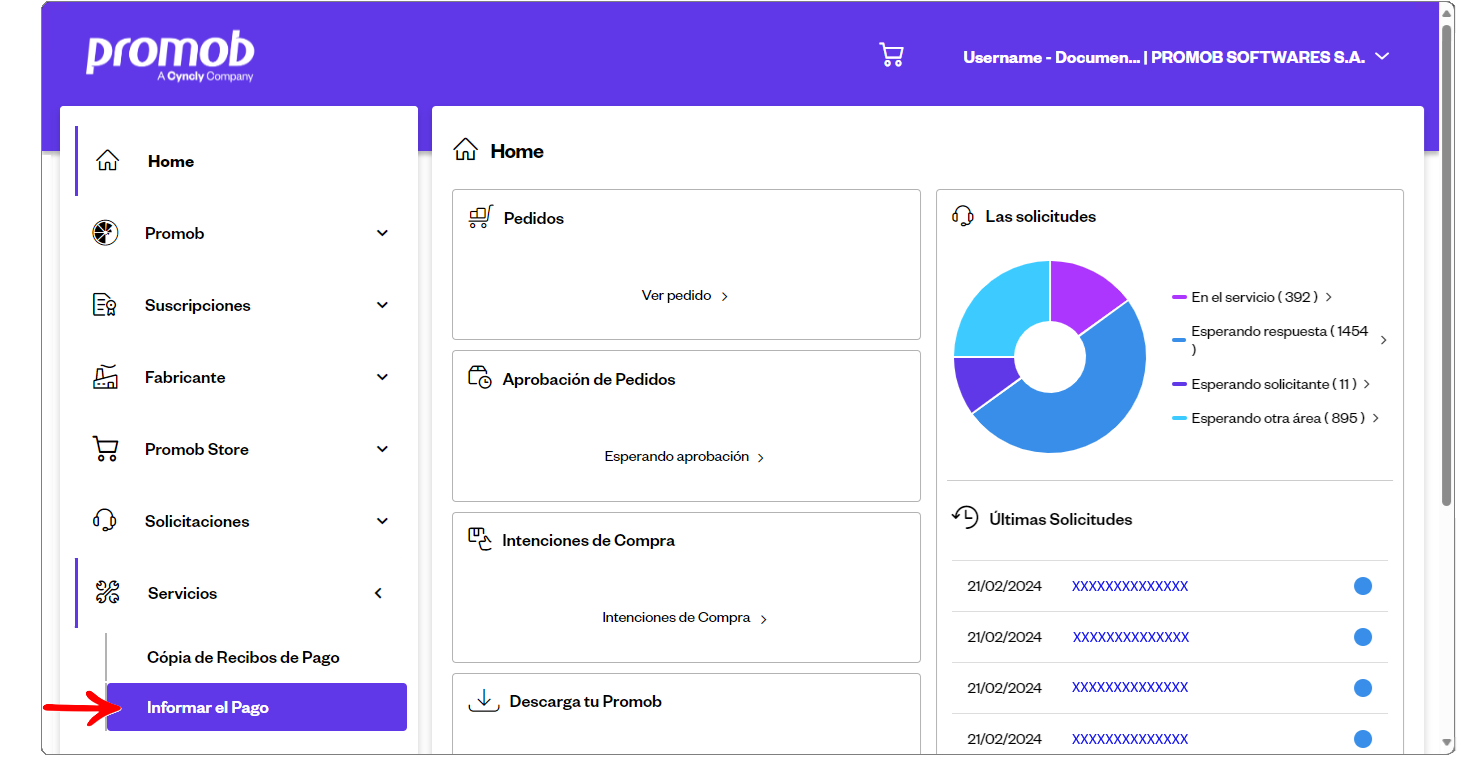
Task: Click the Promob Store cart icon
Action: (x=105, y=449)
